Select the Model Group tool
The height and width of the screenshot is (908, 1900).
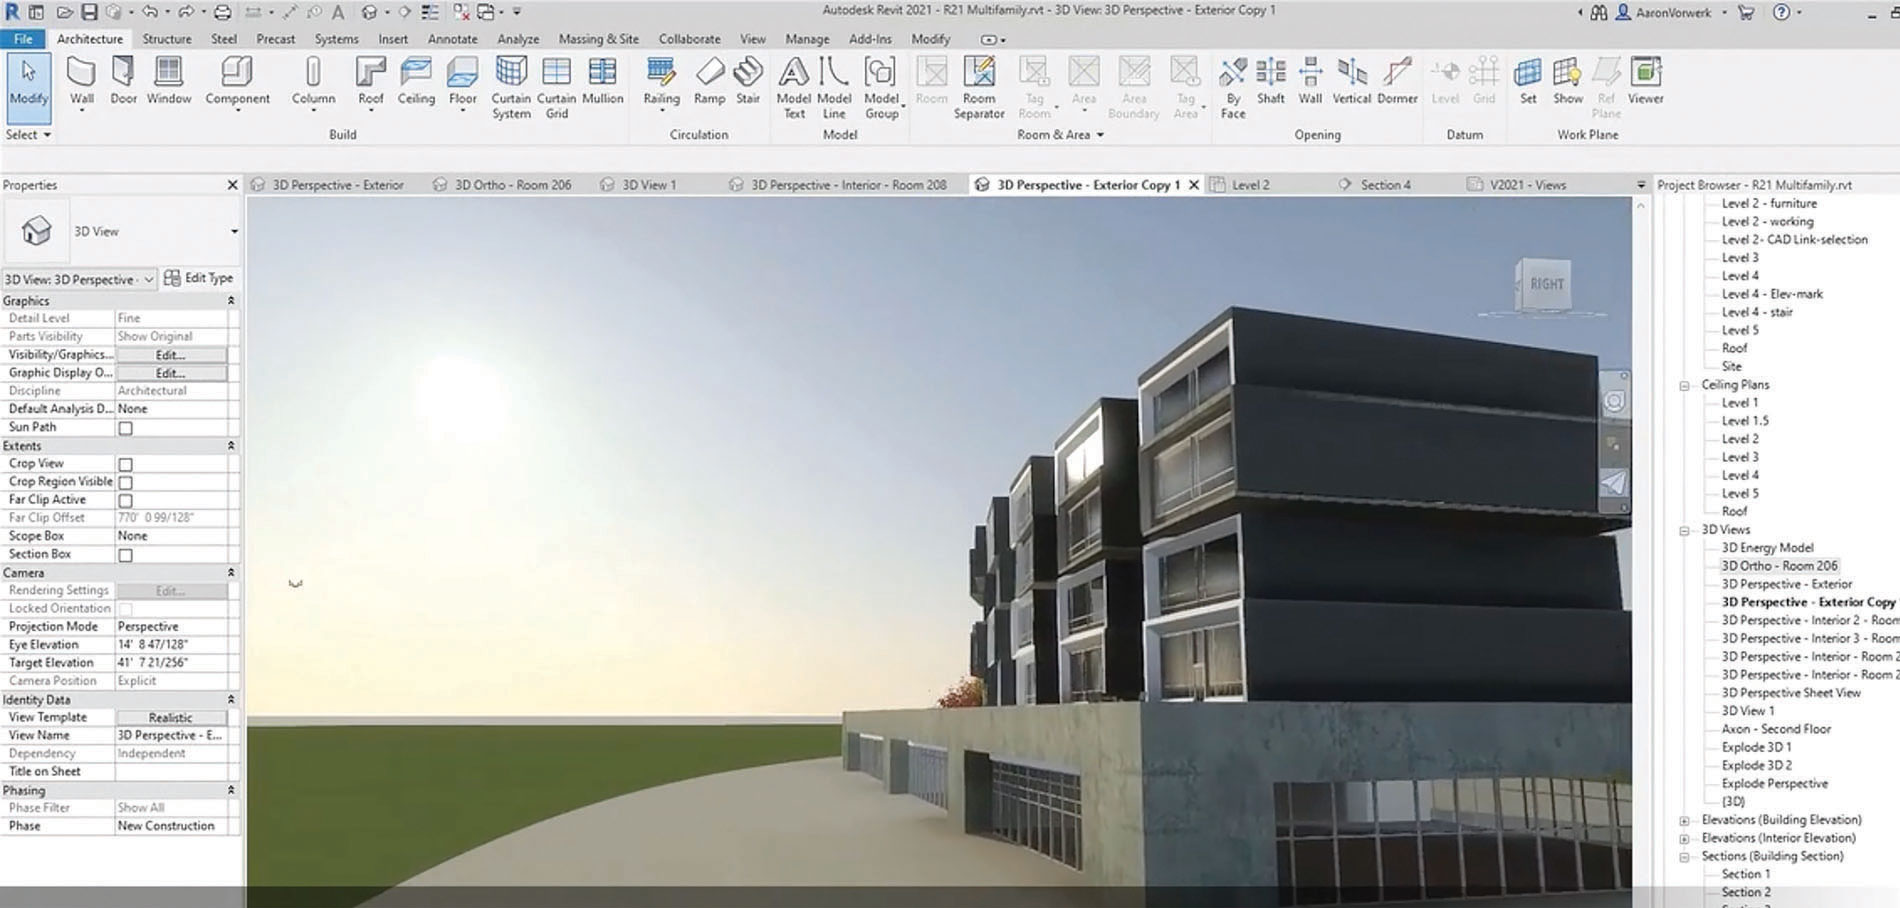[881, 88]
